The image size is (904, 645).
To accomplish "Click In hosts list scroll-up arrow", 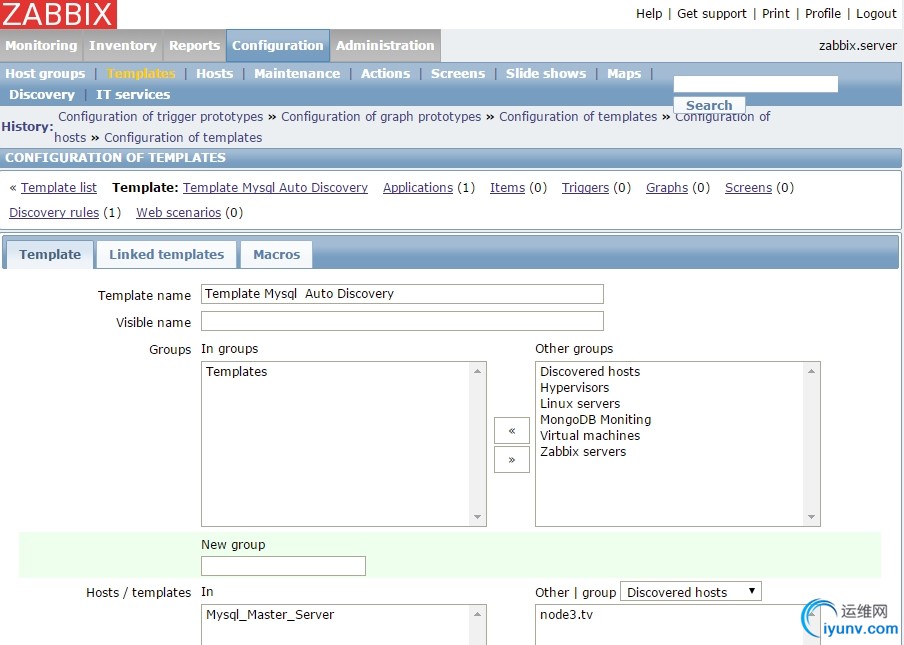I will pyautogui.click(x=477, y=614).
